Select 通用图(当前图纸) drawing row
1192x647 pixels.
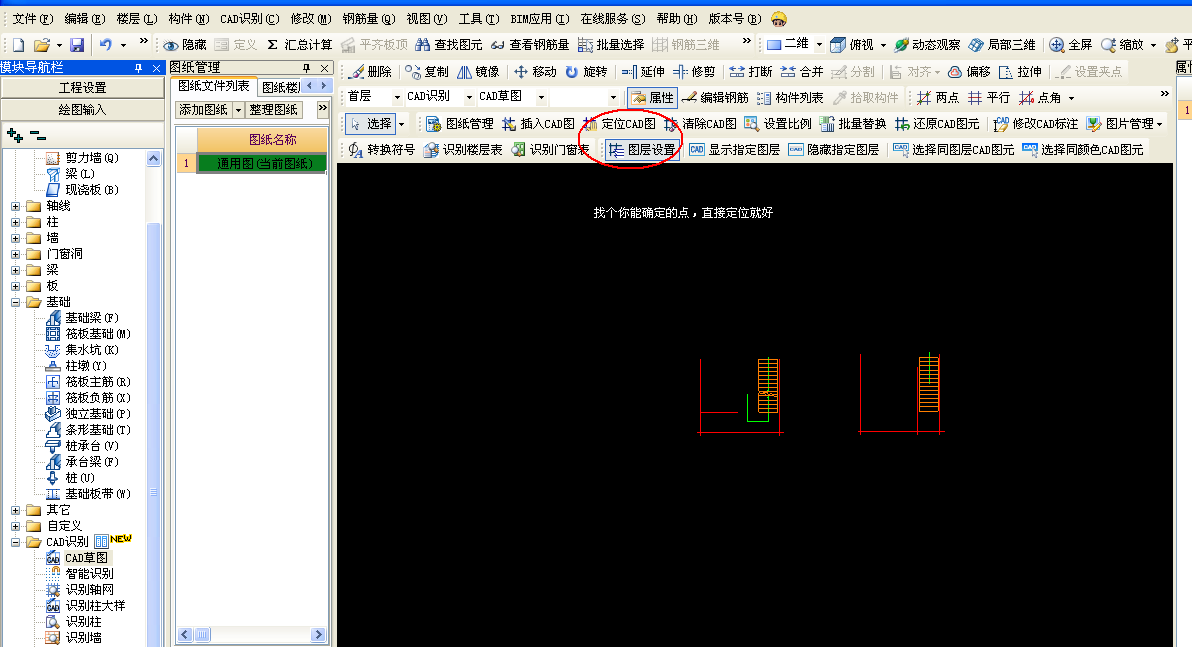click(262, 163)
